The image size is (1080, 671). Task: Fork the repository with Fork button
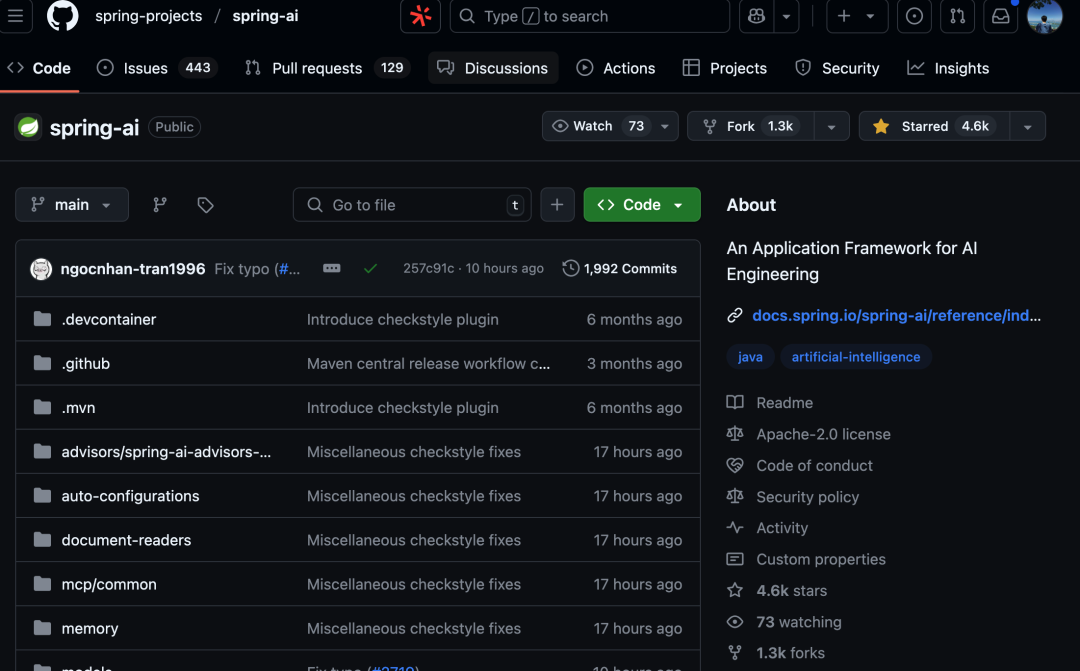point(751,126)
